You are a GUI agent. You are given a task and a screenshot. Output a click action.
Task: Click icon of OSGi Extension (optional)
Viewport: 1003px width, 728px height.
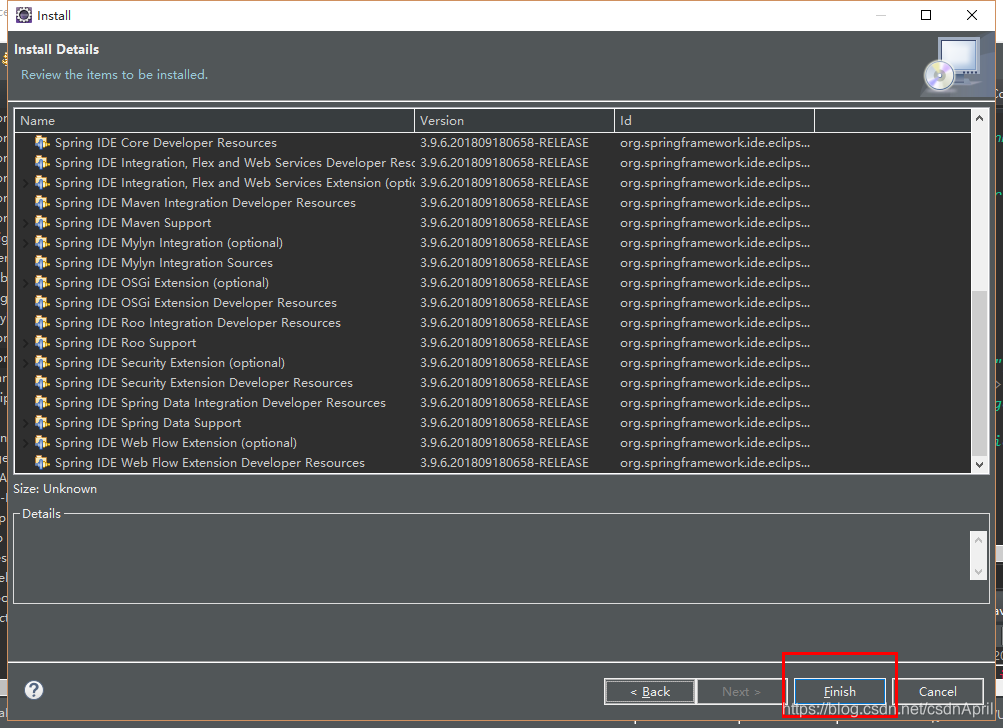42,282
